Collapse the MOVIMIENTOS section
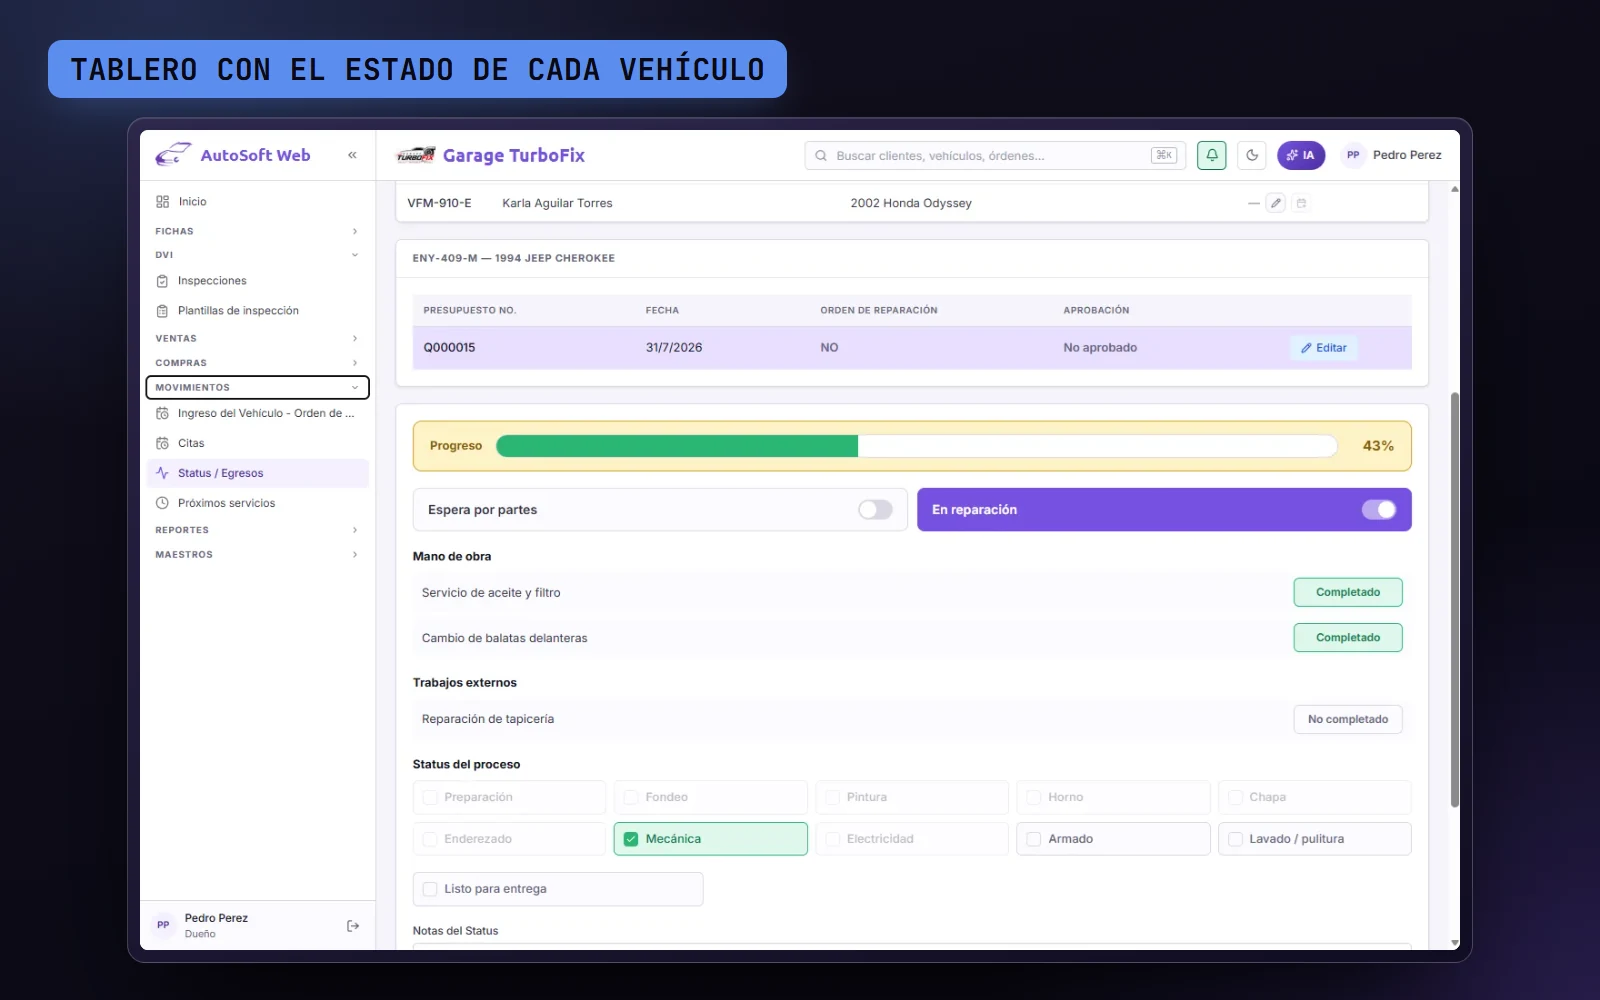Image resolution: width=1600 pixels, height=1000 pixels. 257,387
